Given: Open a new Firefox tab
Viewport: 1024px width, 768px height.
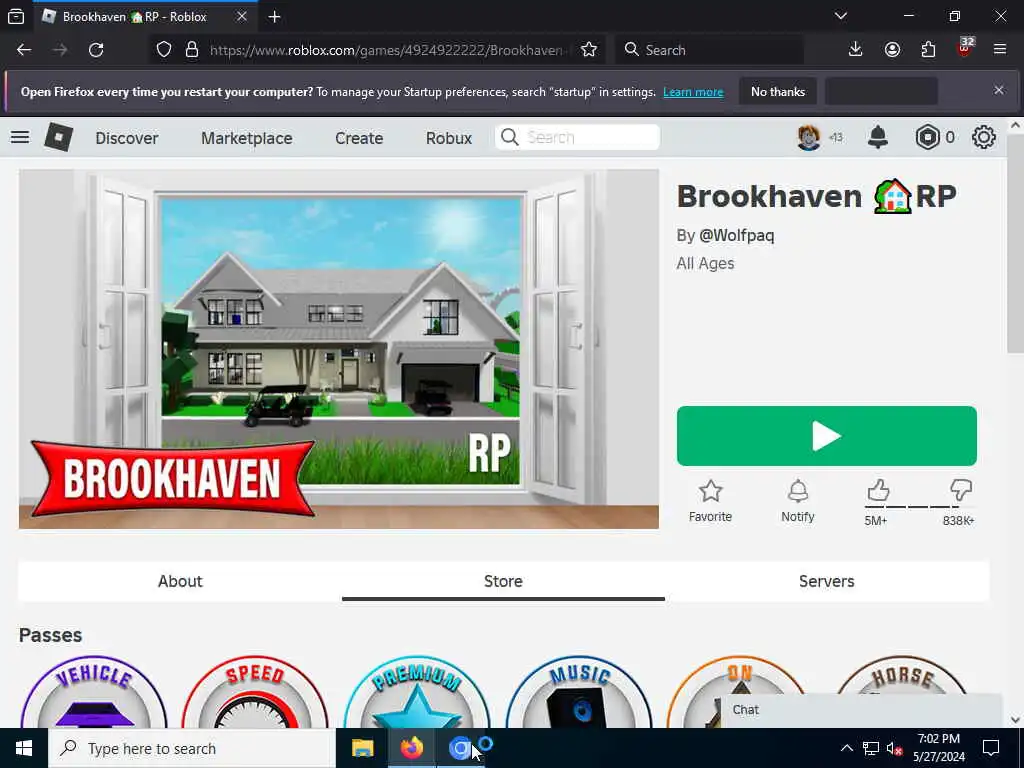Looking at the screenshot, I should (274, 17).
